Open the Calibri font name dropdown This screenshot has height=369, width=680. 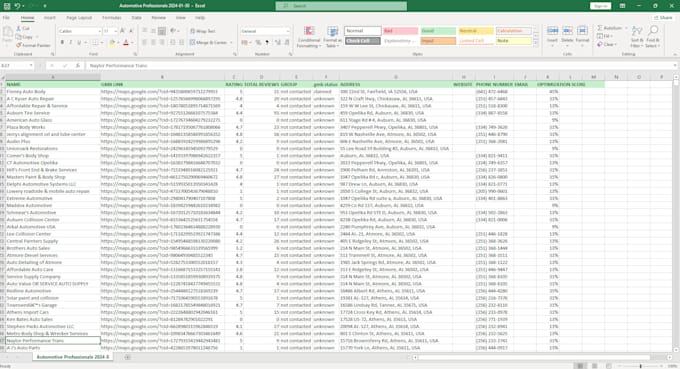tap(99, 31)
